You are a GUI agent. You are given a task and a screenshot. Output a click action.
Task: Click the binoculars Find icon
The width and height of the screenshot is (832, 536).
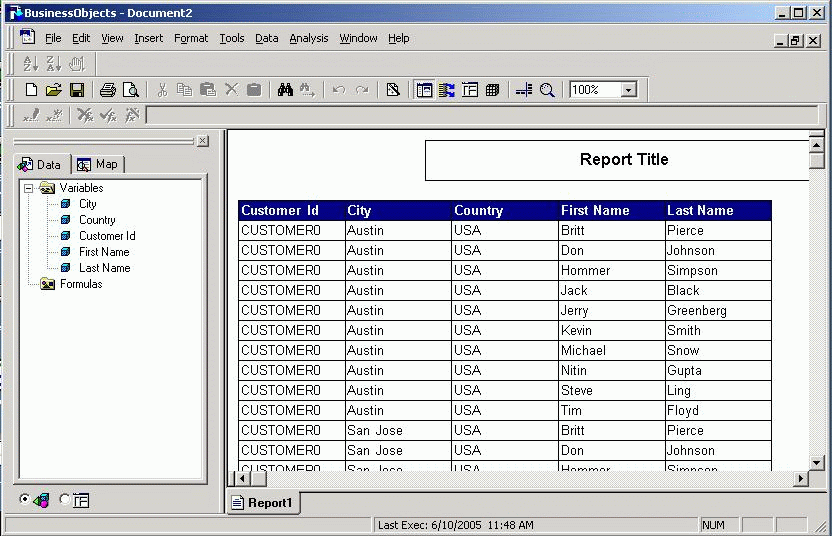coord(285,90)
